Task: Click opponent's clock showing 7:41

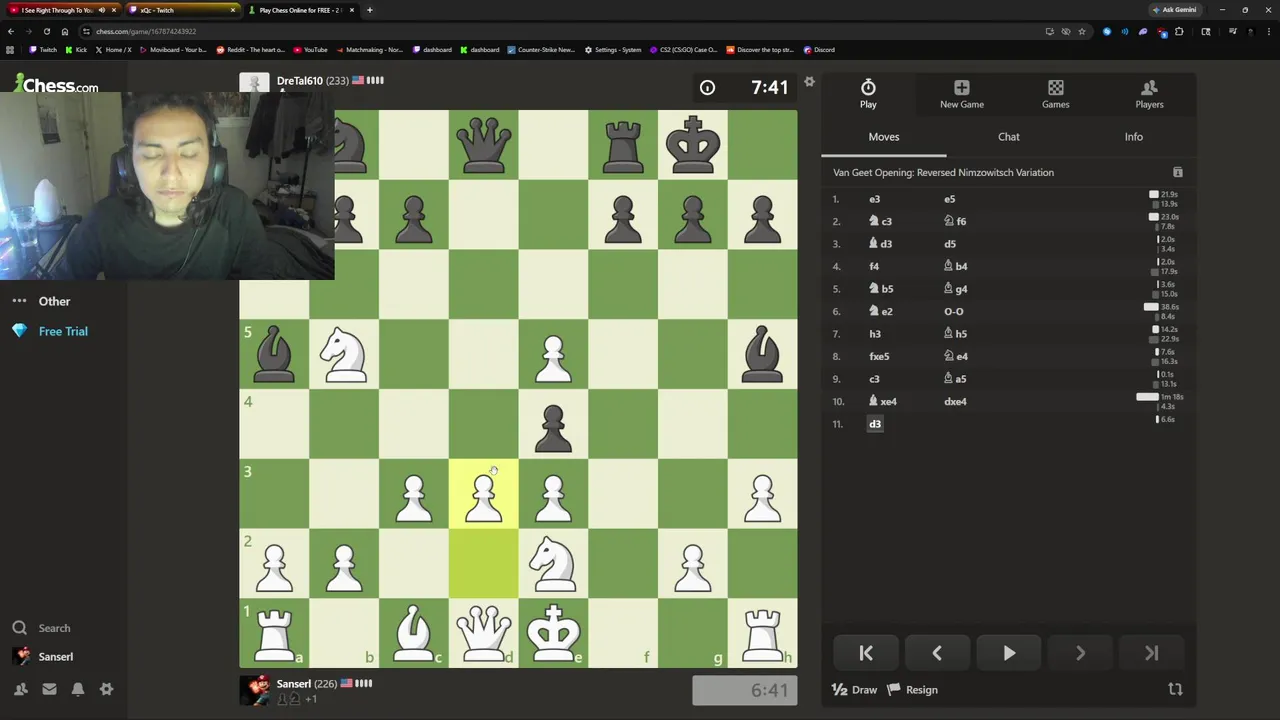Action: tap(745, 87)
